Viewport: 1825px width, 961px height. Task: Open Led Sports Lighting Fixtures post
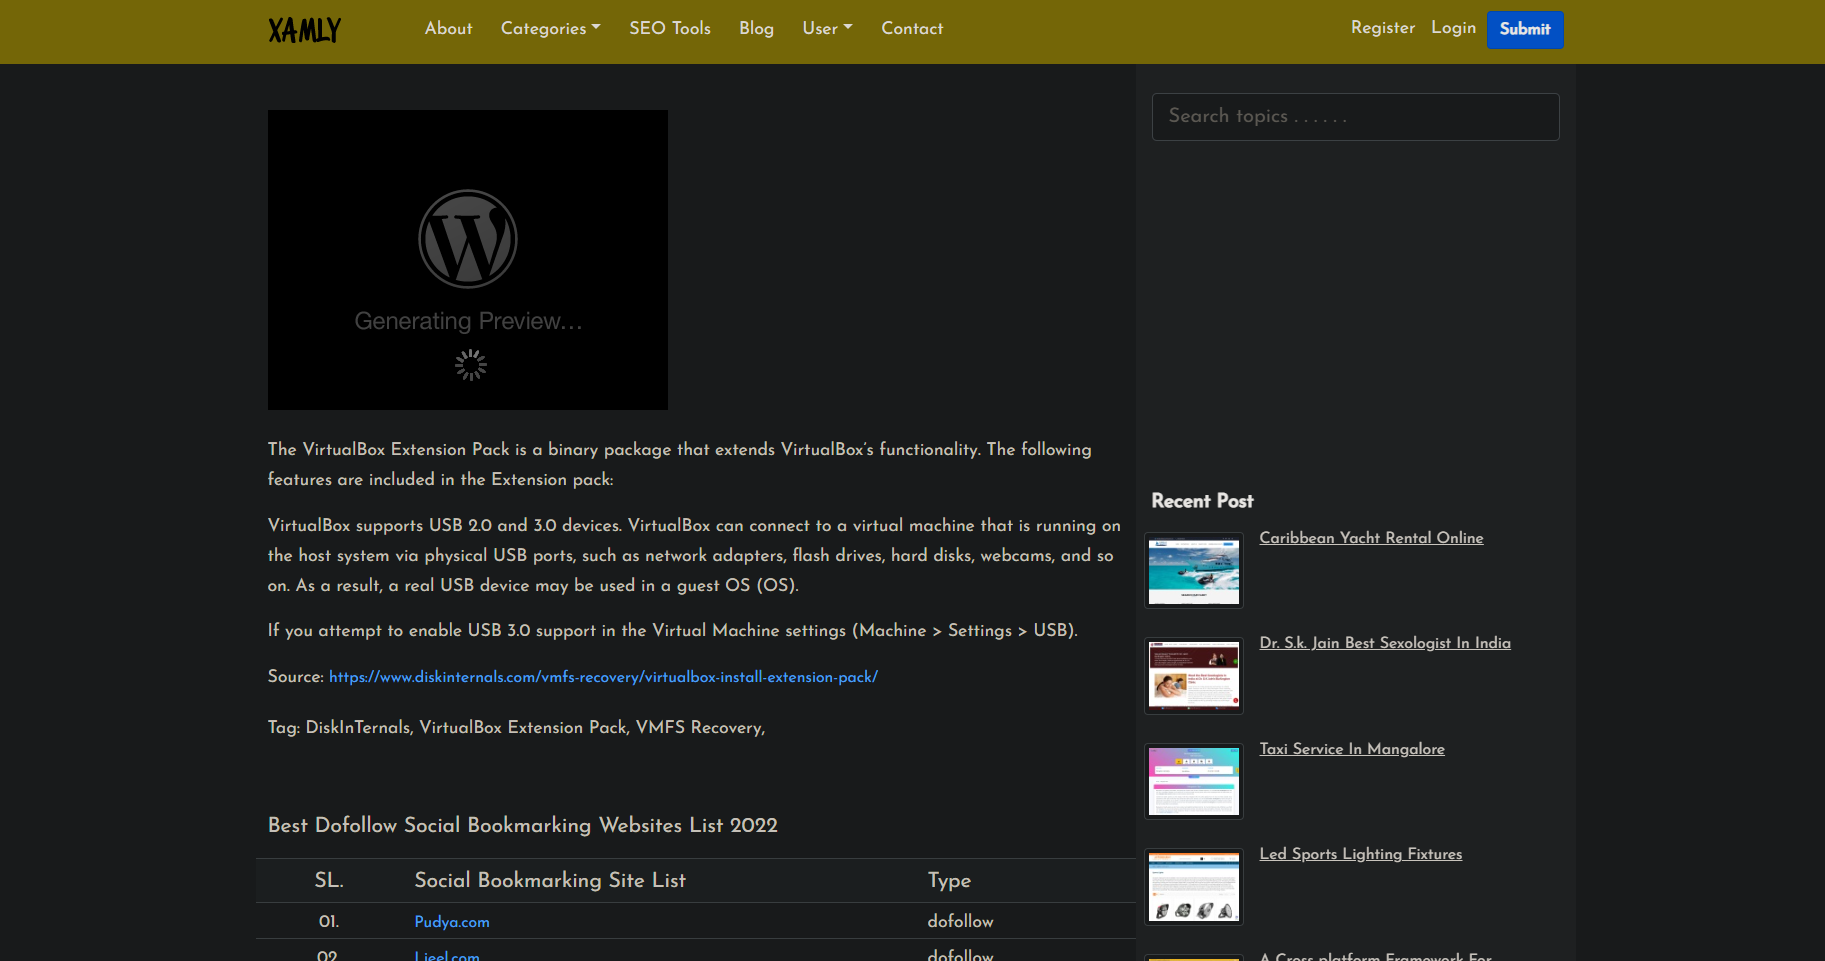1360,854
